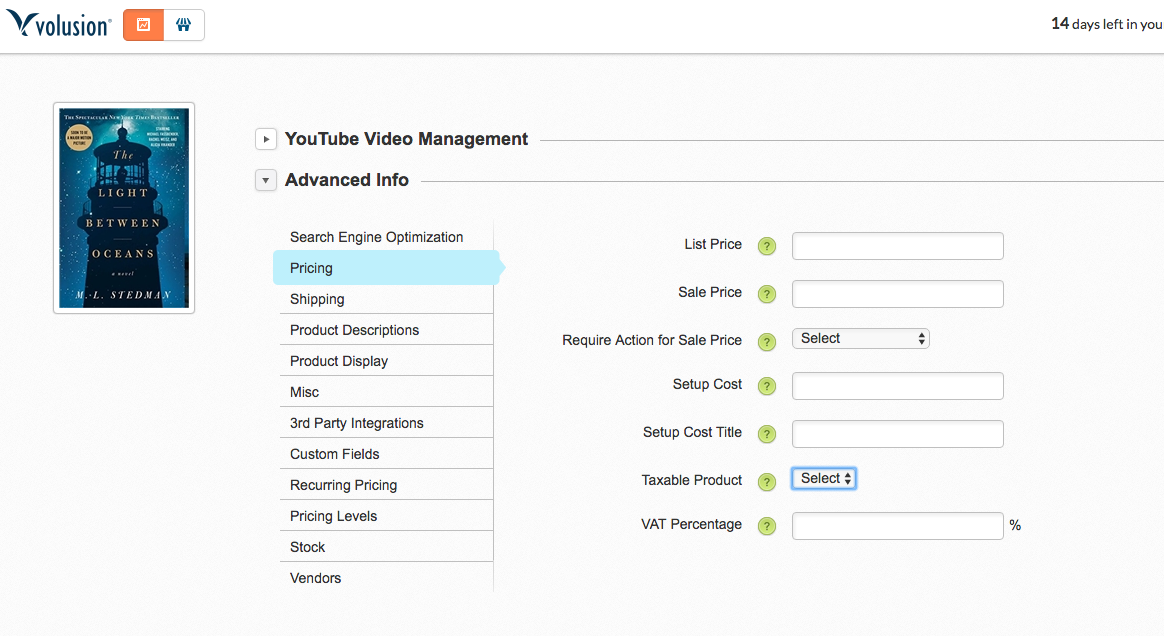Screen dimensions: 1164x636
Task: Open the Vendors tab
Action: (315, 578)
